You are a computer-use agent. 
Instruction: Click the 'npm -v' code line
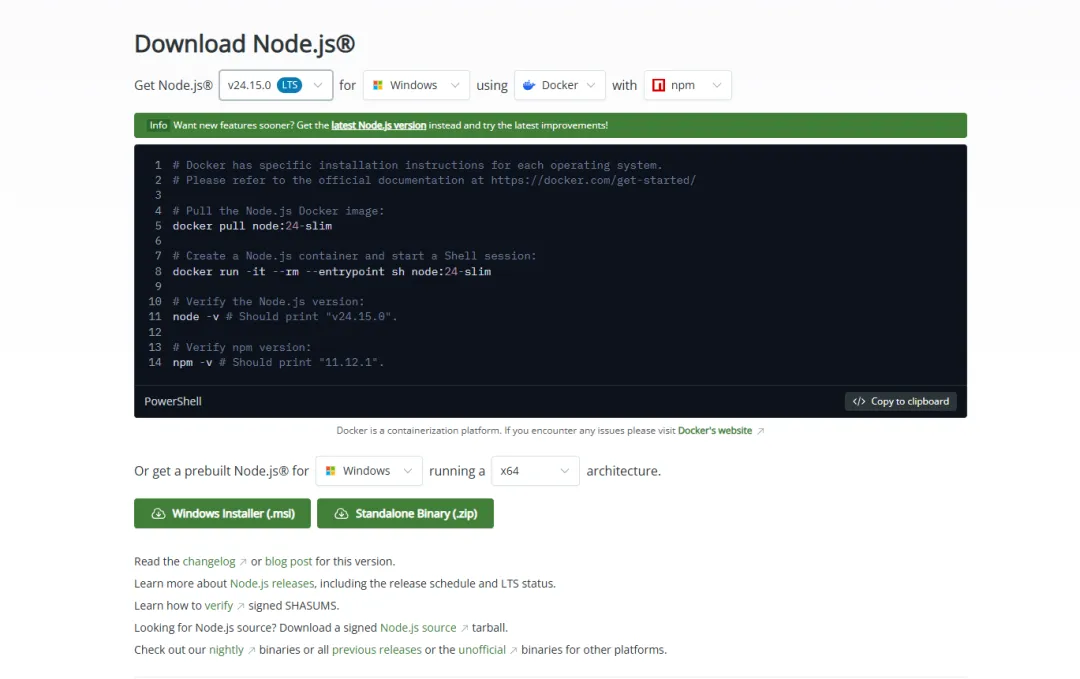[278, 362]
